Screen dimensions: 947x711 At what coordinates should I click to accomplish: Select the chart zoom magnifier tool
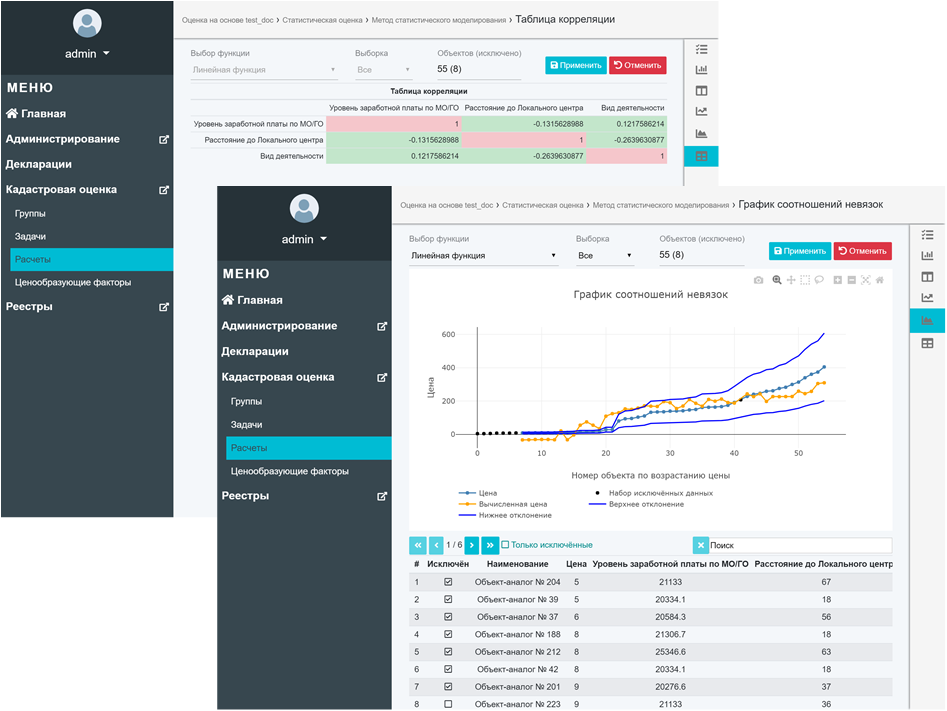pyautogui.click(x=777, y=280)
